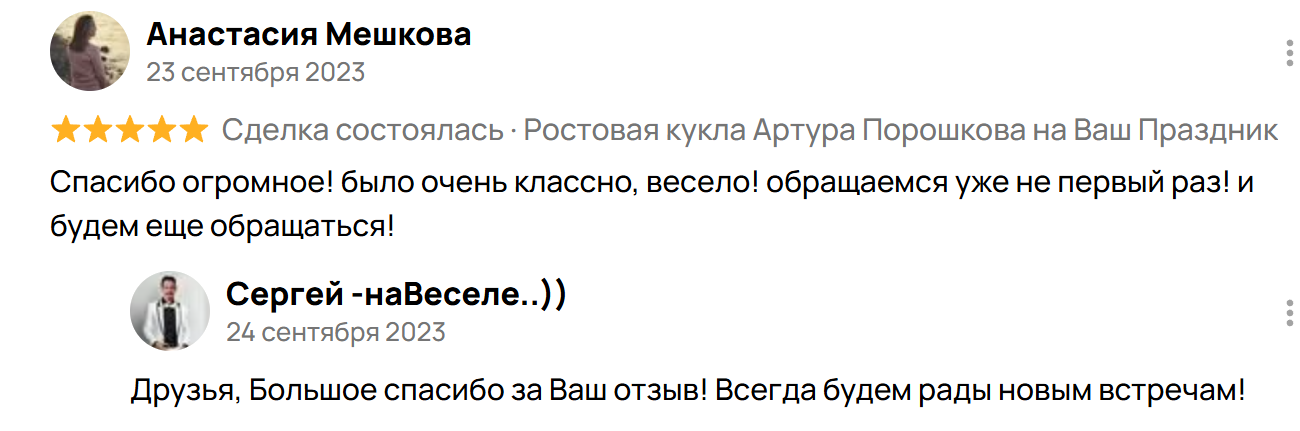The image size is (1300, 431).
Task: Click the replier name Сергей -наВеселе..))
Action: (x=396, y=294)
